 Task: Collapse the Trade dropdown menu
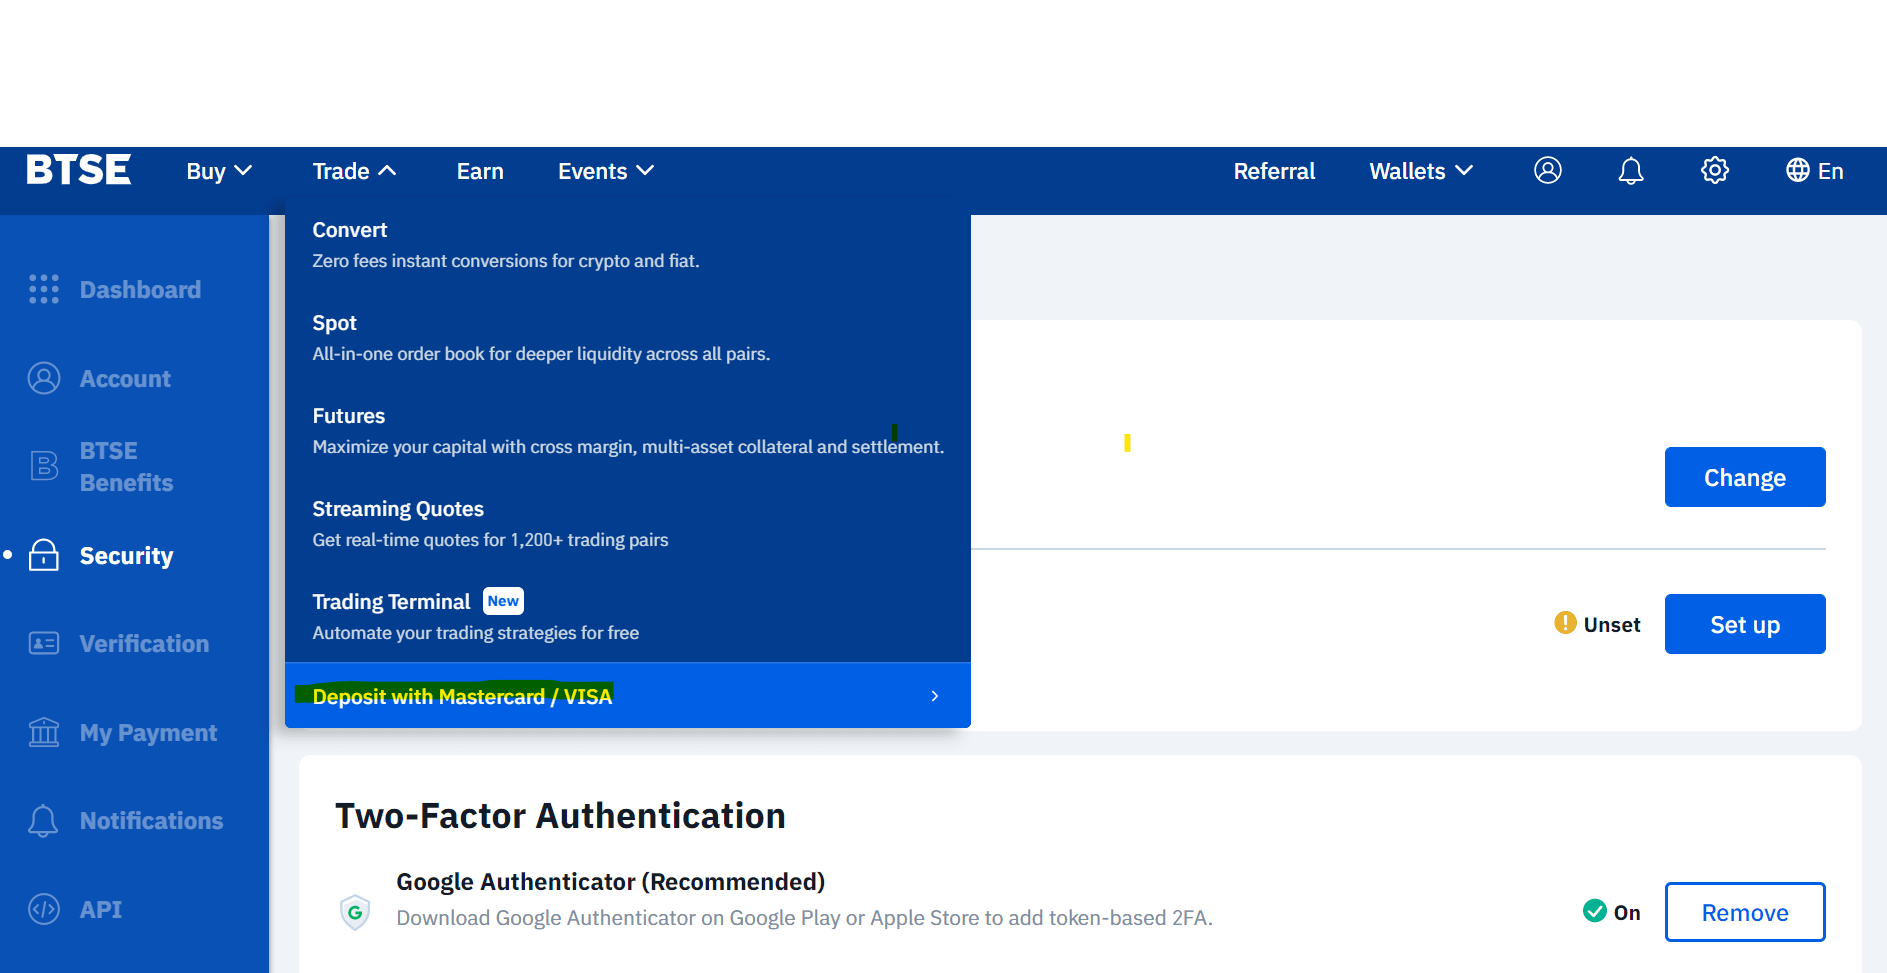[x=354, y=171]
